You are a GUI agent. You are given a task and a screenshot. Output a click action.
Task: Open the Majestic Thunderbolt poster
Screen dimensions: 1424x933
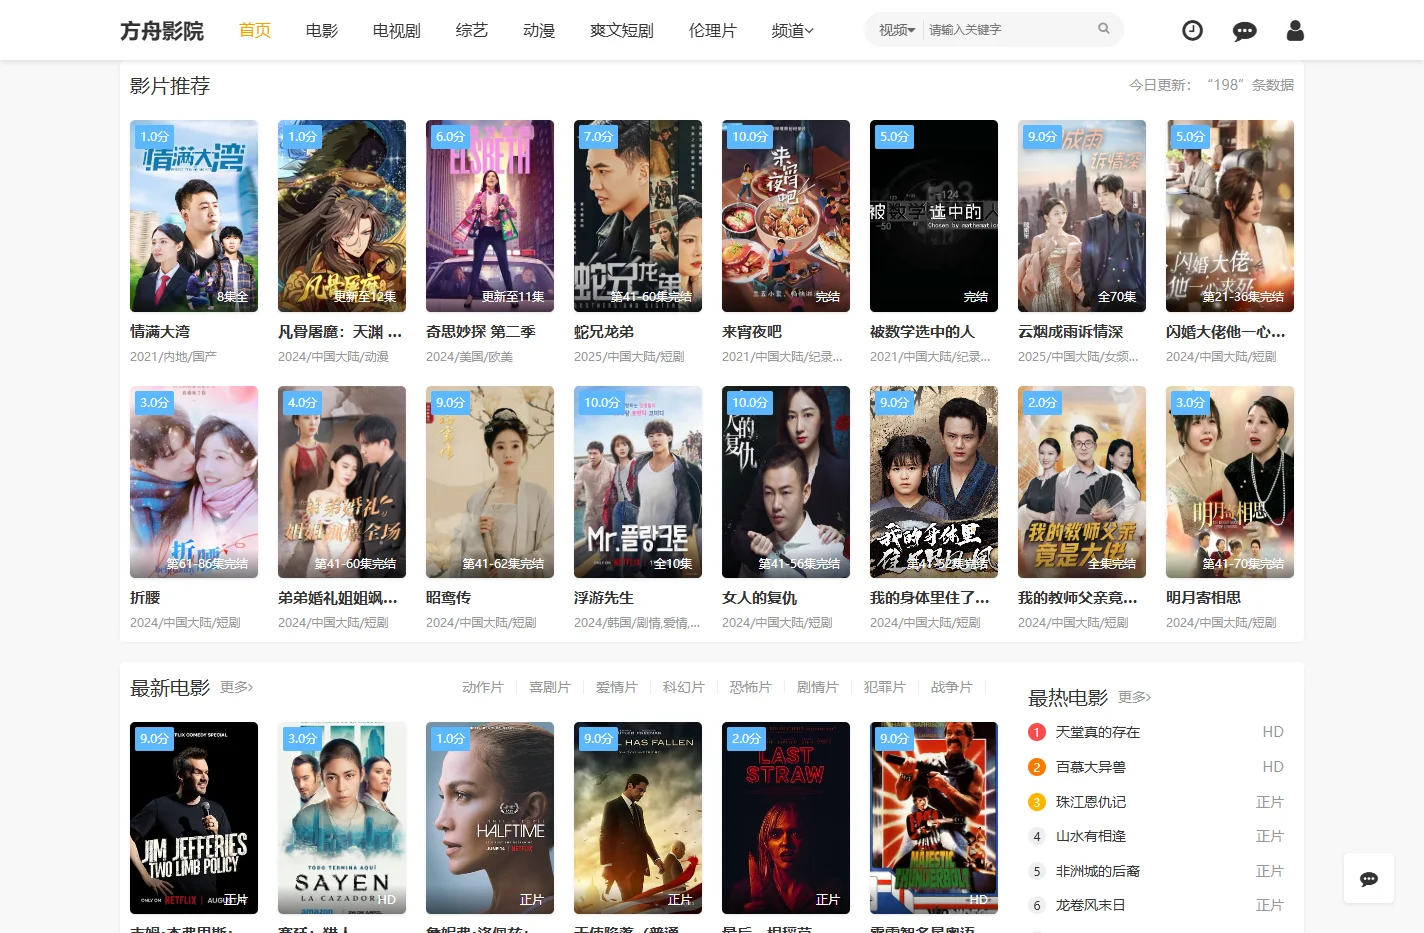click(934, 818)
